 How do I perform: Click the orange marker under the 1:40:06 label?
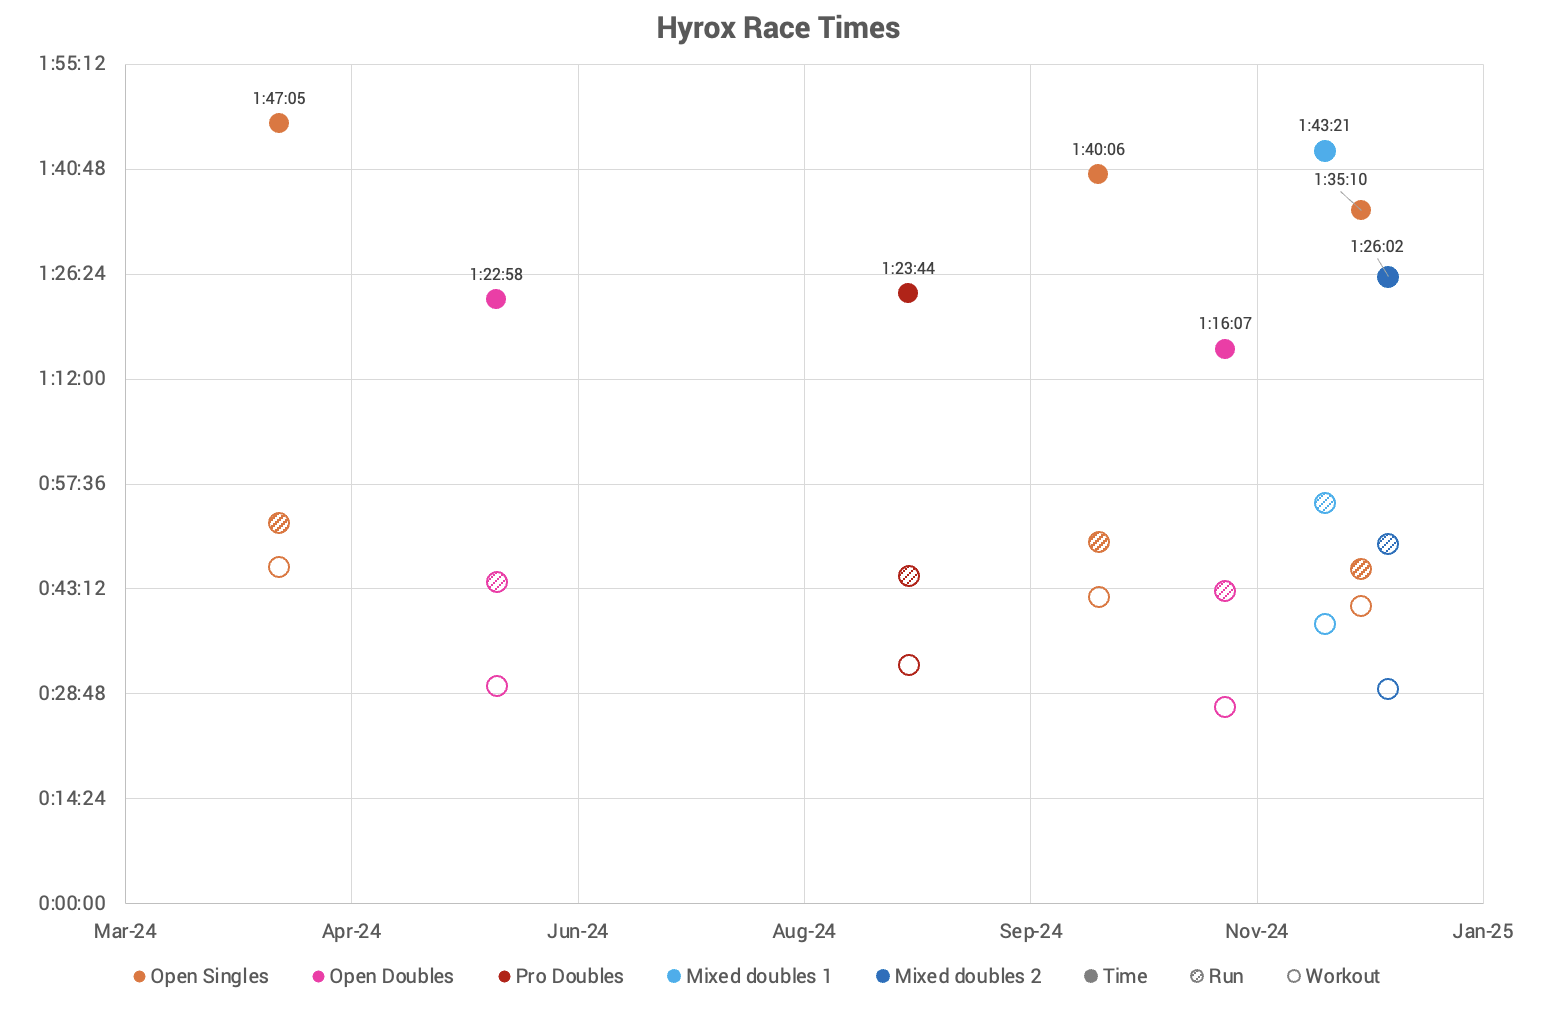coord(1098,174)
